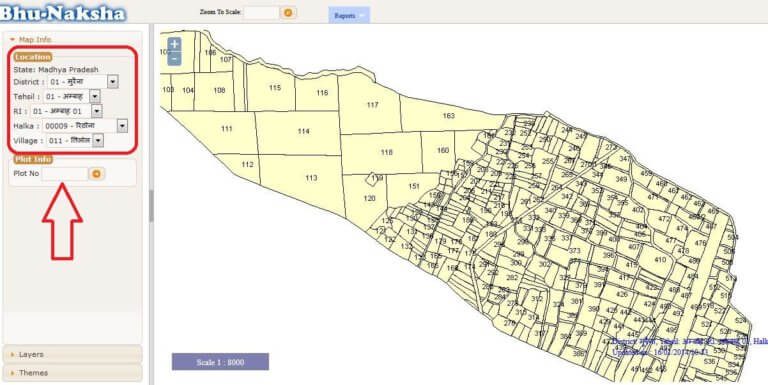This screenshot has height=385, width=768.
Task: Select plot 347 on the map
Action: pos(625,159)
